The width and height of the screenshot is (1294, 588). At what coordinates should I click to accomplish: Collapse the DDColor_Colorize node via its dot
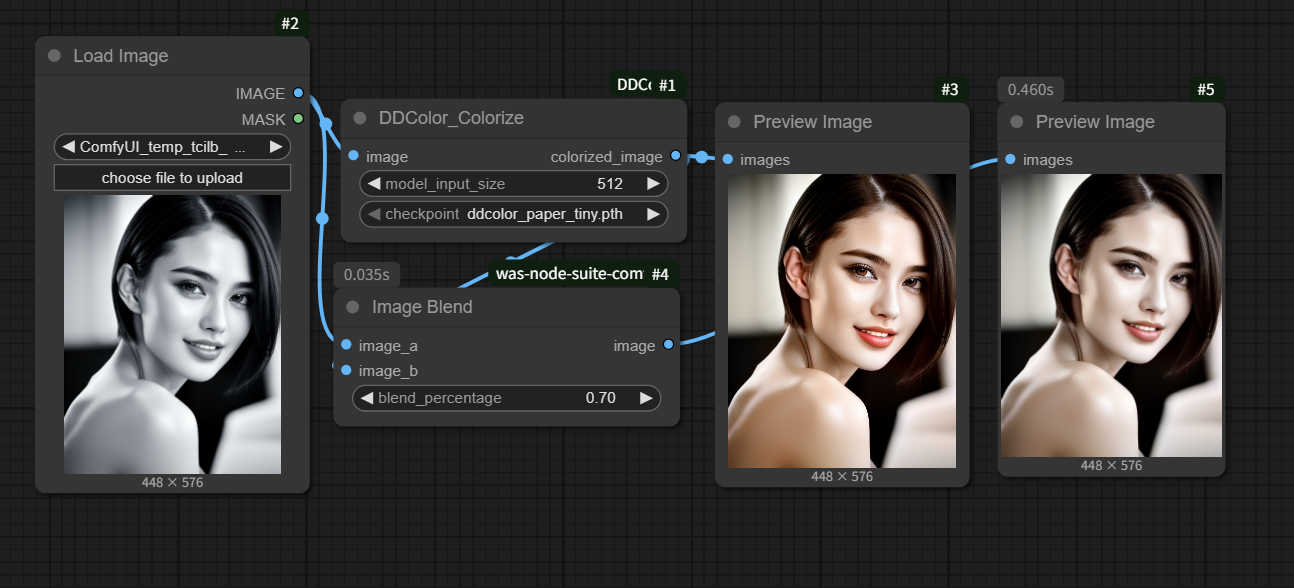(360, 118)
